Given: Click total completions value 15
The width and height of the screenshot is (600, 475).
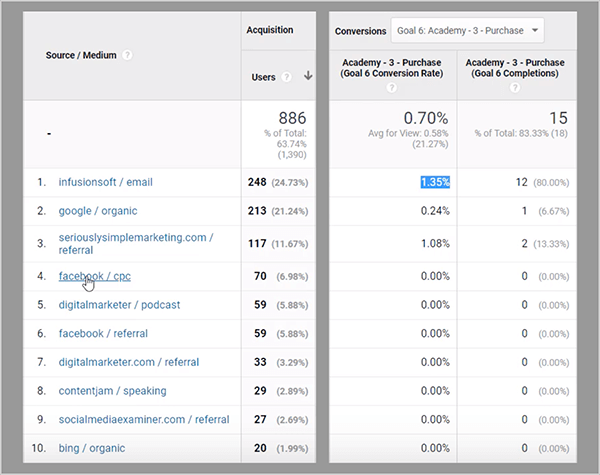Looking at the screenshot, I should tap(558, 118).
